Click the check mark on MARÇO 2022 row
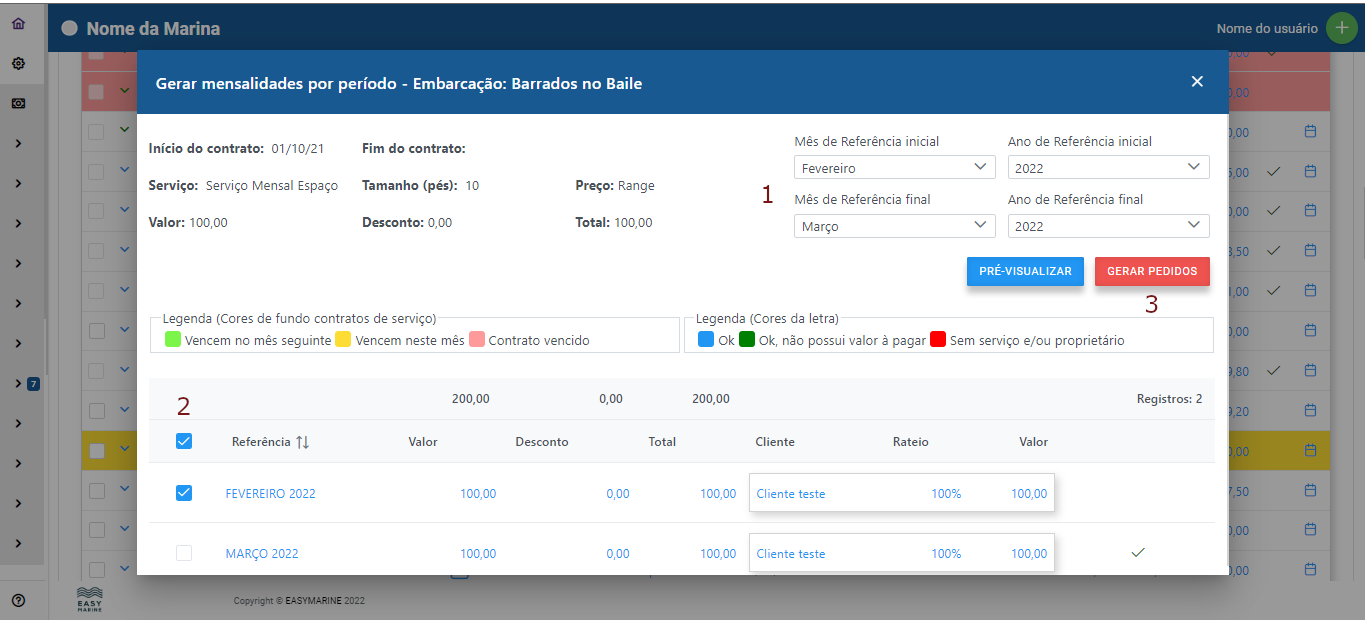This screenshot has height=623, width=1365. tap(1137, 552)
